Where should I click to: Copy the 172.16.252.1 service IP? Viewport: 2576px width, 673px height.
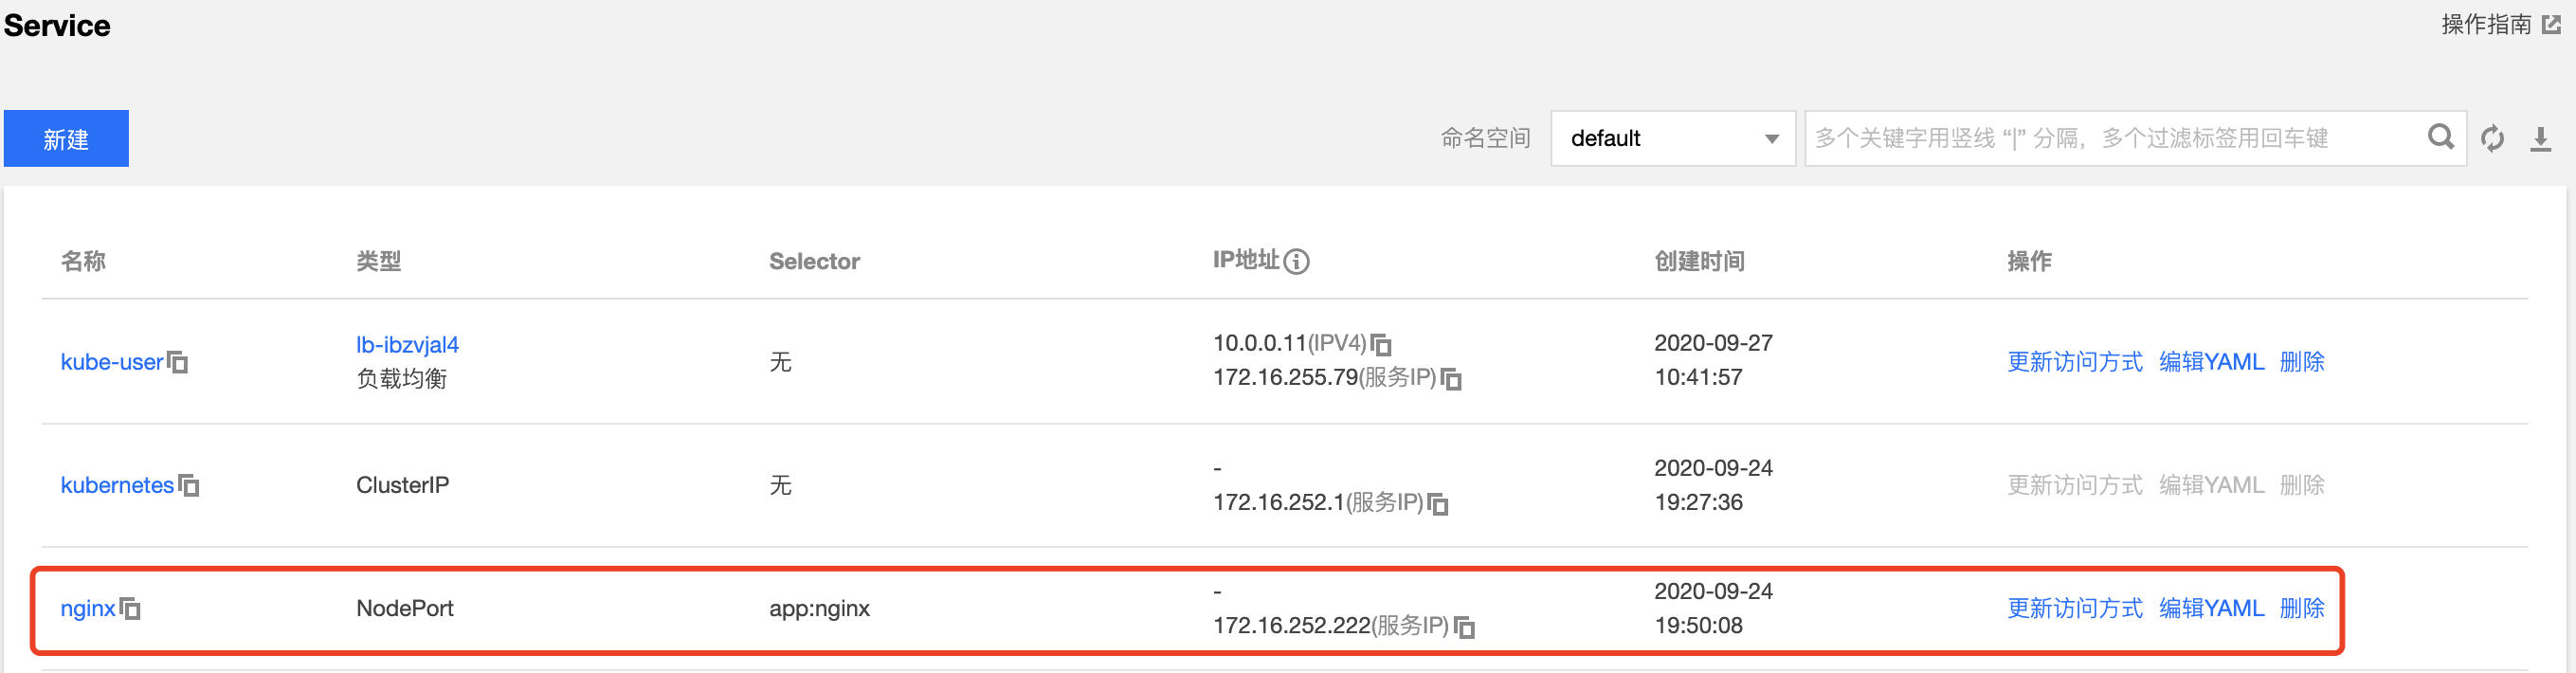(x=1438, y=504)
